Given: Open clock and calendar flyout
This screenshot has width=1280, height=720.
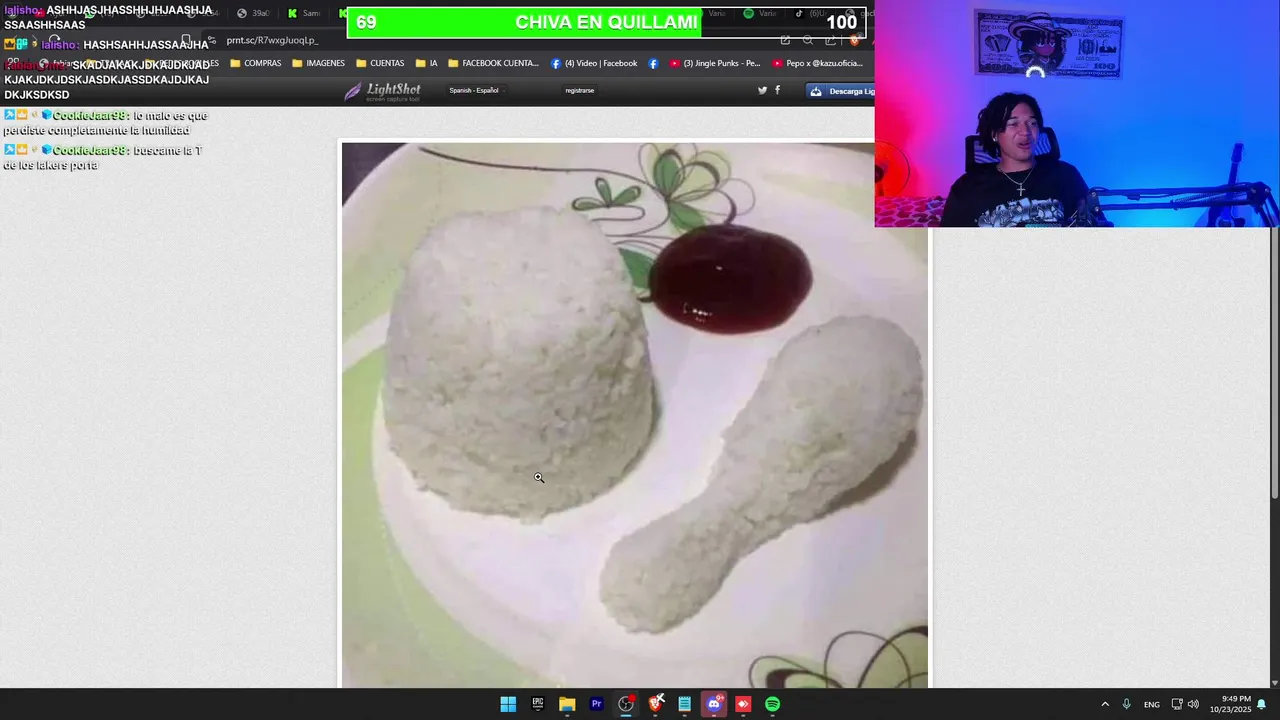Looking at the screenshot, I should point(1230,704).
